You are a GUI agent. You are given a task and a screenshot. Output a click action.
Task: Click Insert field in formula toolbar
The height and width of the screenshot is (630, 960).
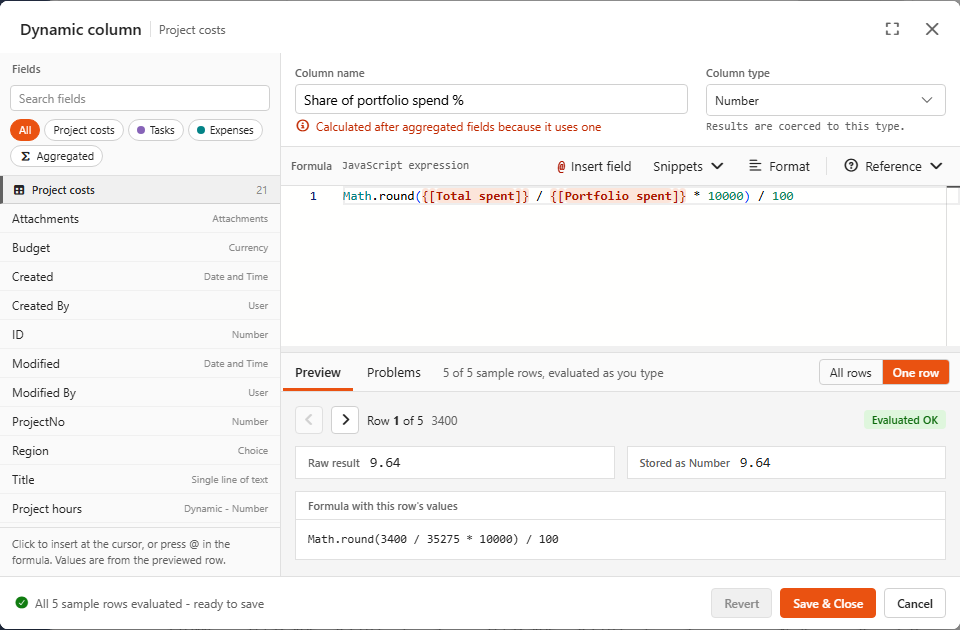pos(594,166)
